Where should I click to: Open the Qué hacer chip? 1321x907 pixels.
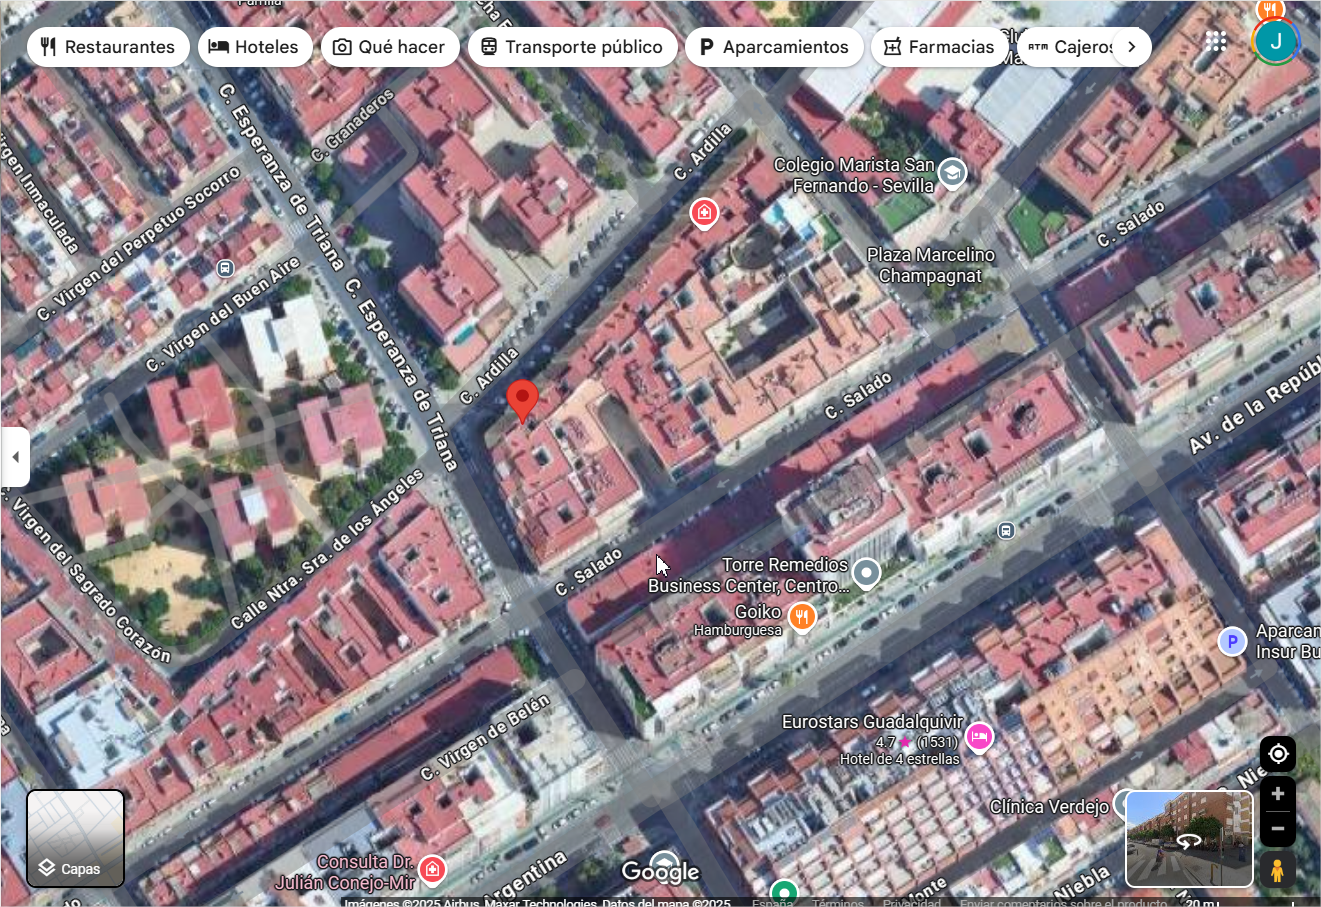(390, 47)
